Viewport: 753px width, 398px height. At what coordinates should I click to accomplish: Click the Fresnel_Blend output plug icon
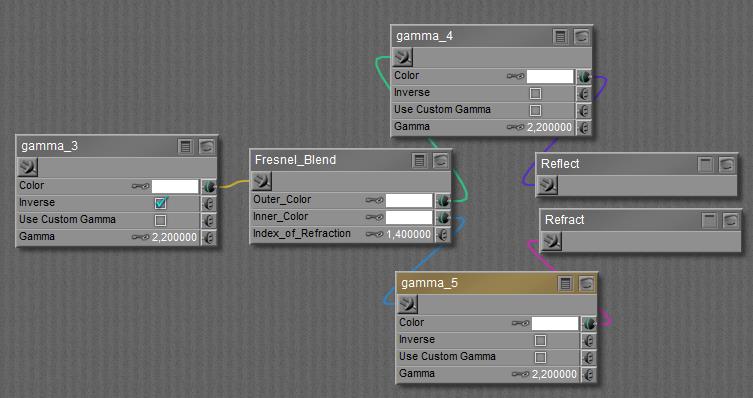coord(262,181)
